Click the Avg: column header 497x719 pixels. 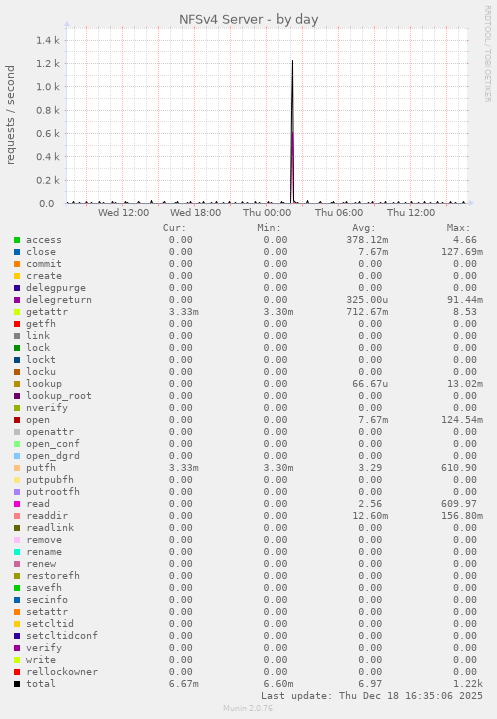pyautogui.click(x=364, y=228)
